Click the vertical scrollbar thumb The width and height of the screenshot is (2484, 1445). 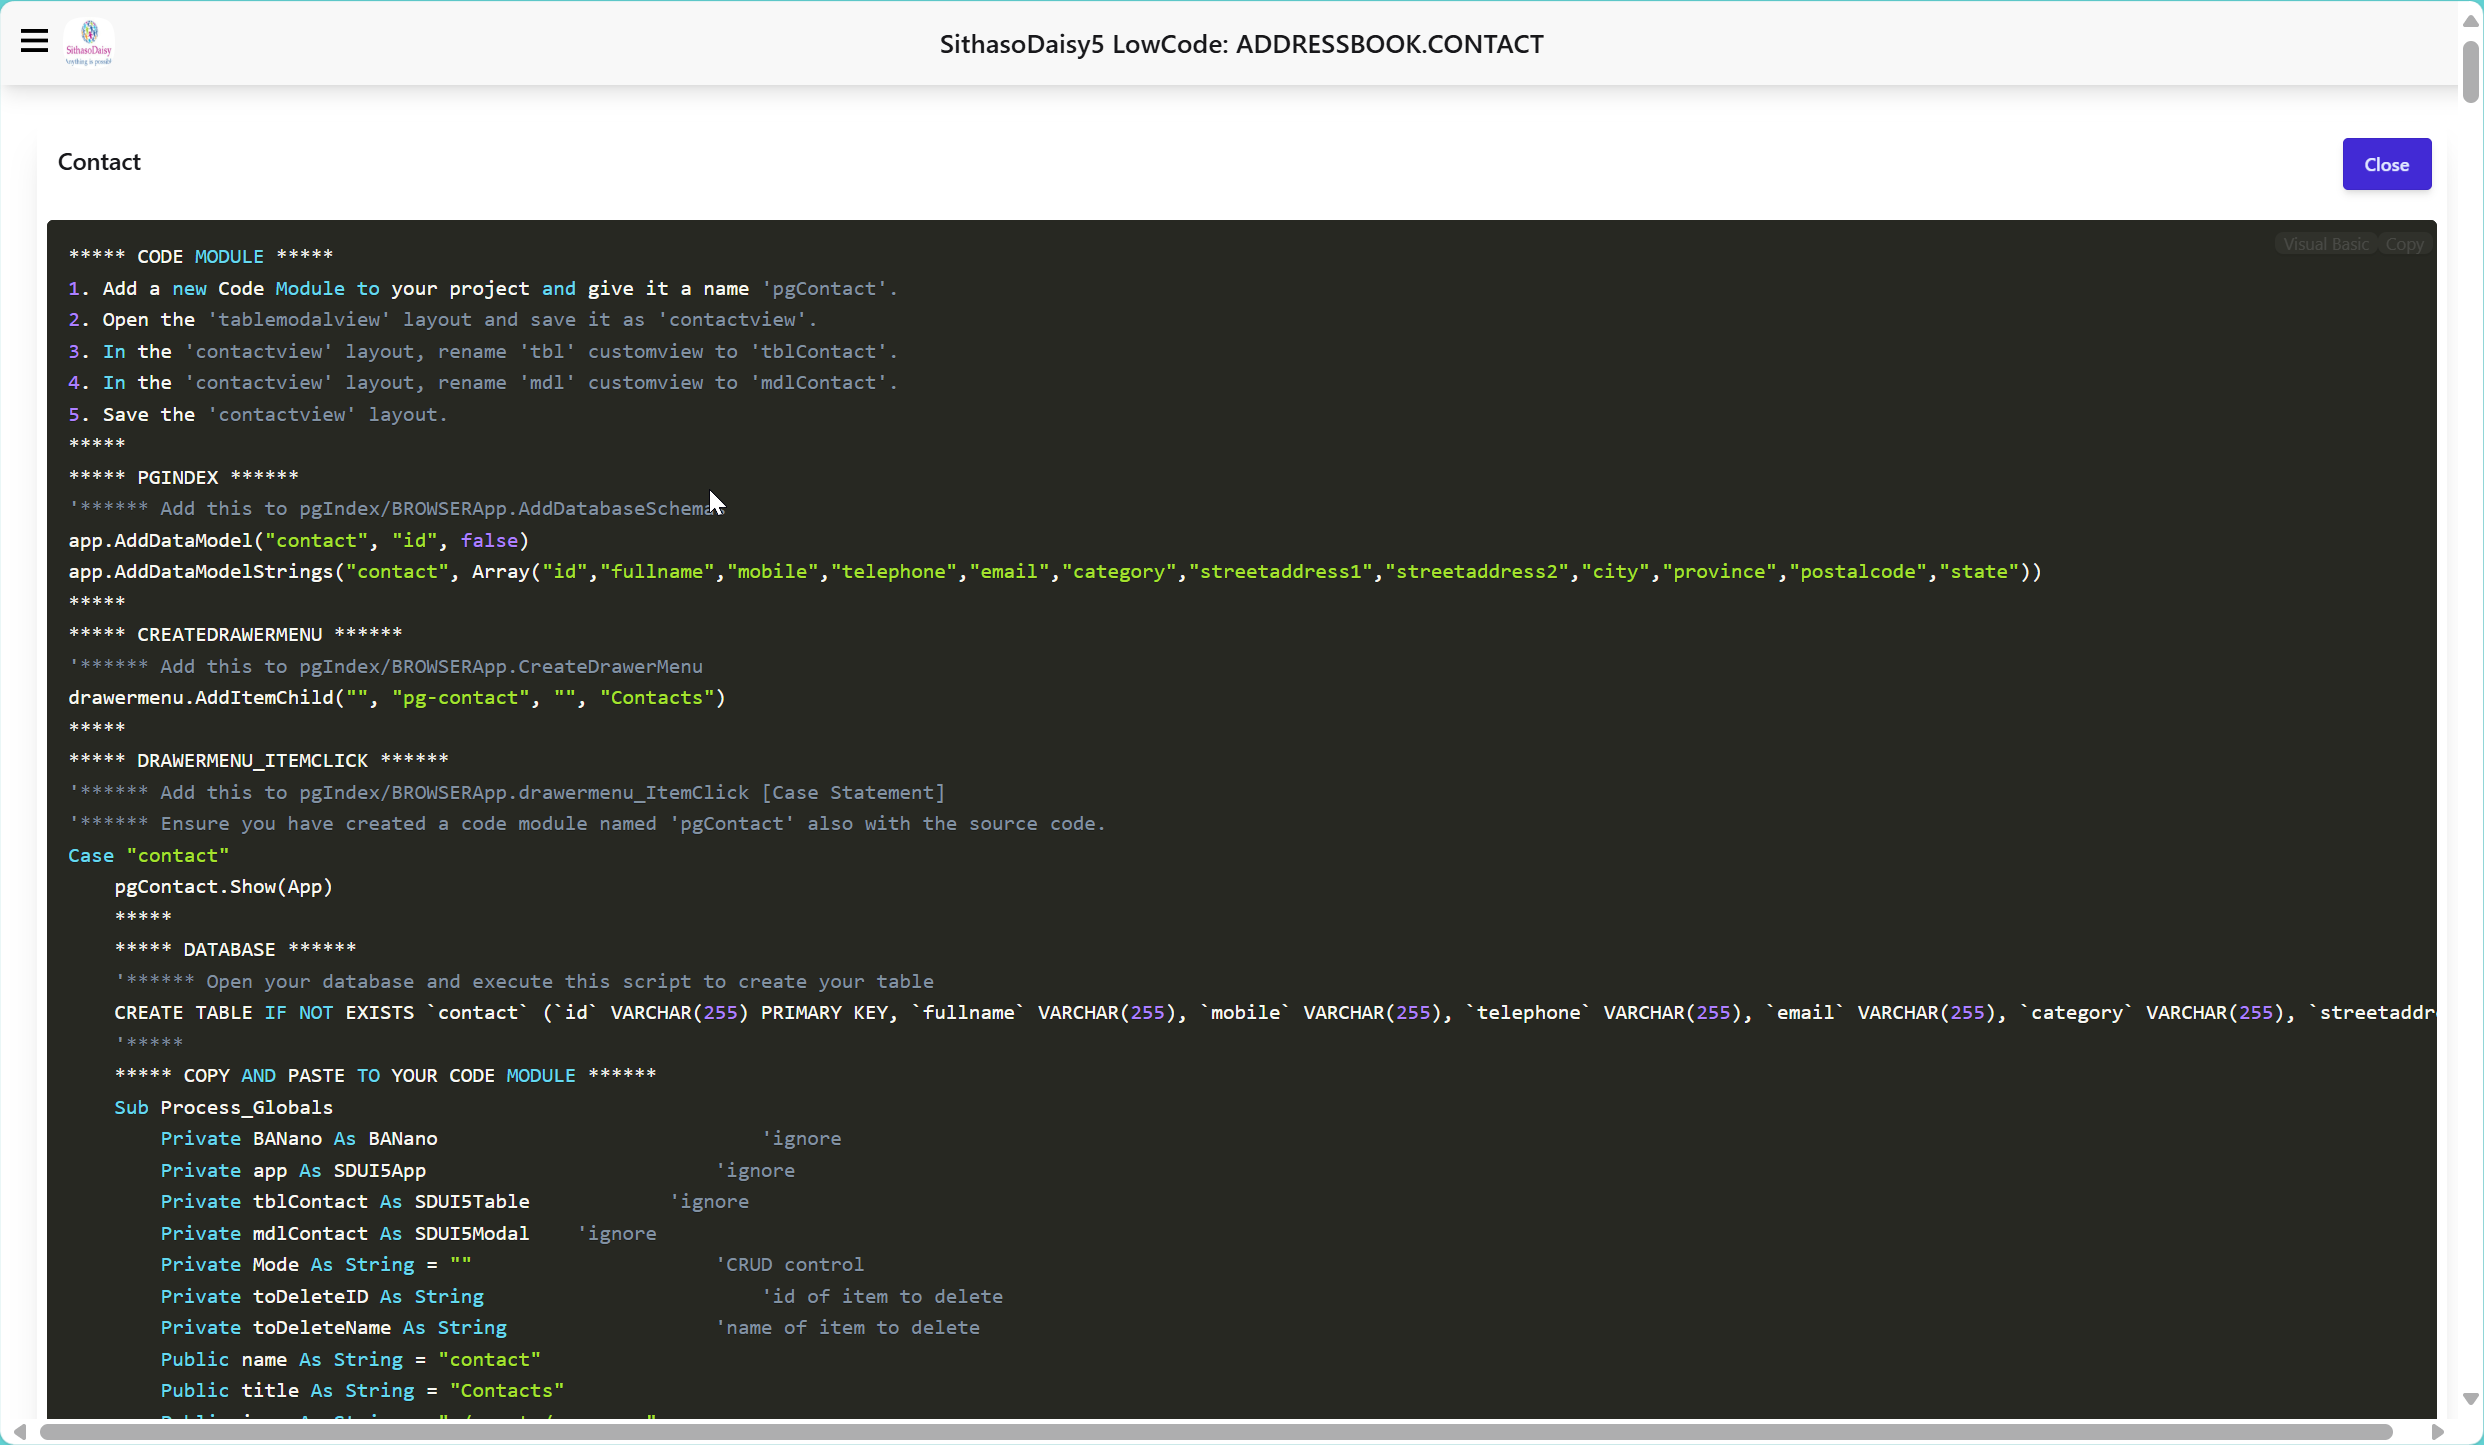(x=2470, y=72)
